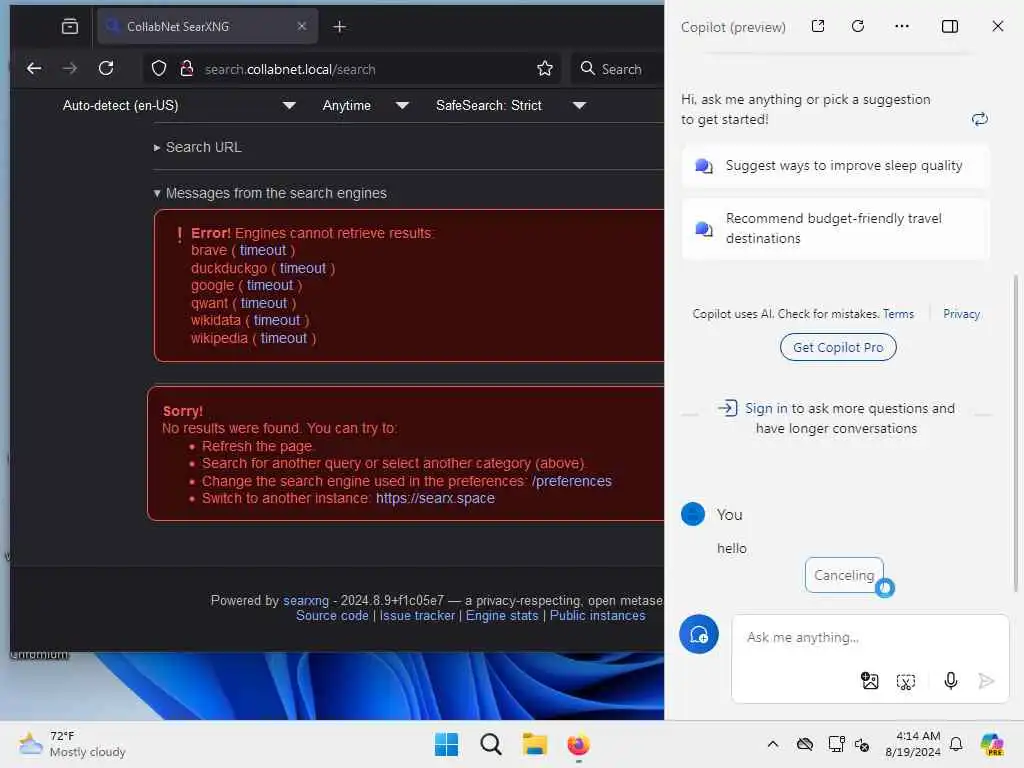Click Get Copilot Pro button
Screen dimensions: 1024x768
coord(838,347)
